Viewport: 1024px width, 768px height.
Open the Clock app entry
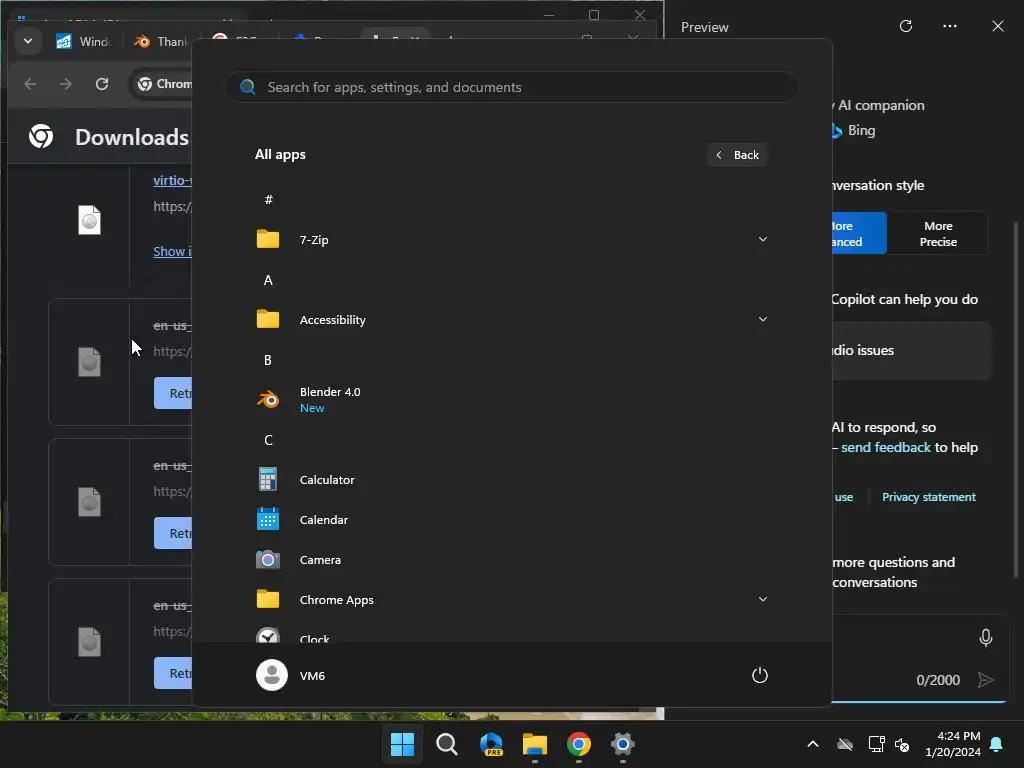point(511,635)
